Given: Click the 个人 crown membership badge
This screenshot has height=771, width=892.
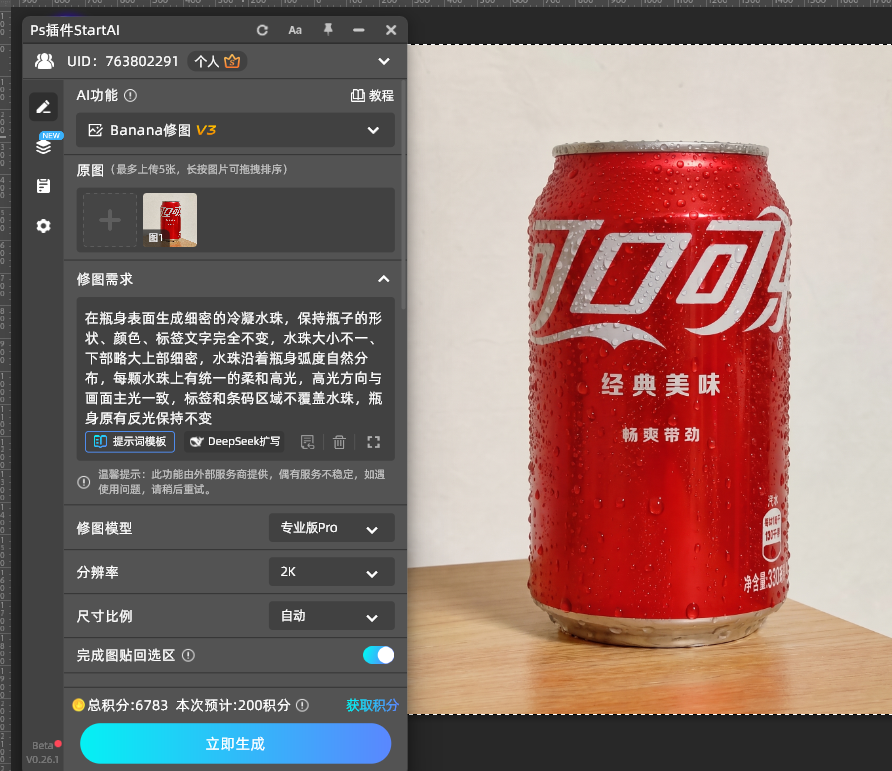Looking at the screenshot, I should (x=217, y=61).
